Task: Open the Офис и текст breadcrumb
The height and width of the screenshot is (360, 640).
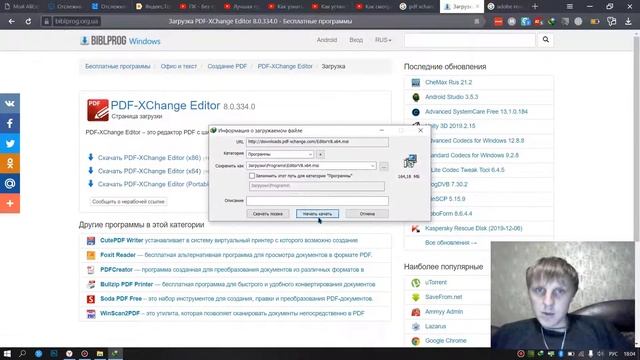Action: [179, 66]
